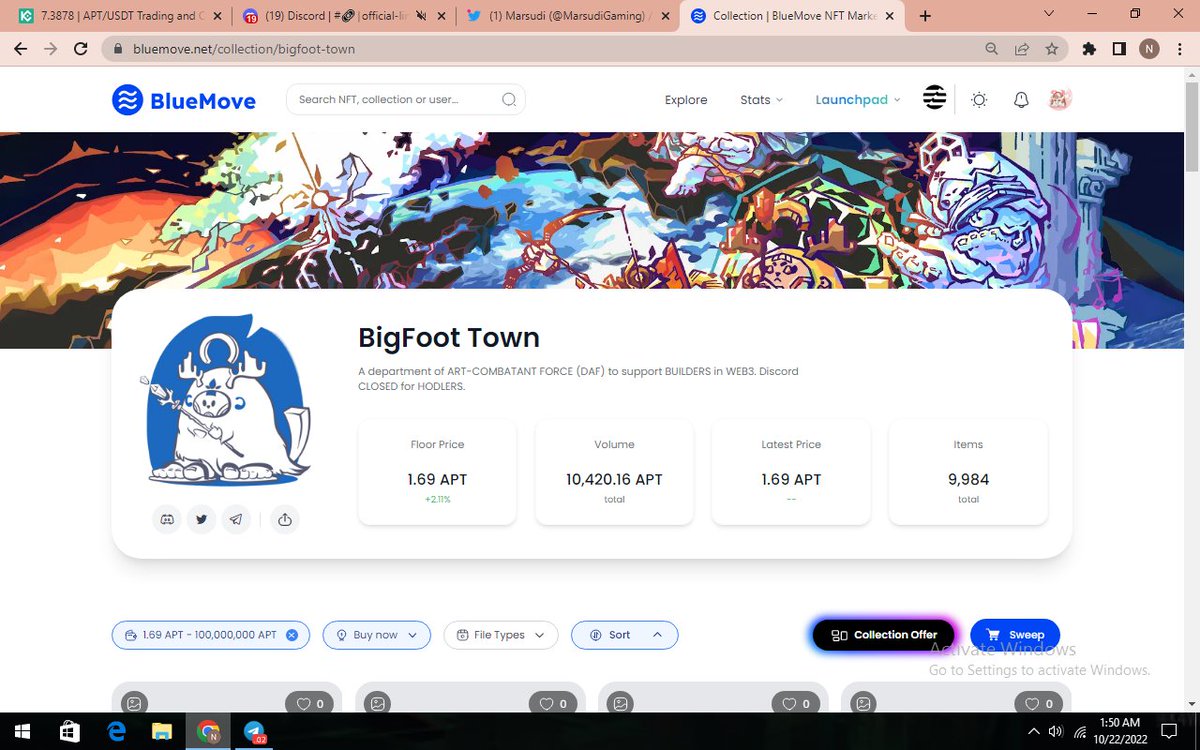Click the image icon on third NFT card

tap(621, 704)
